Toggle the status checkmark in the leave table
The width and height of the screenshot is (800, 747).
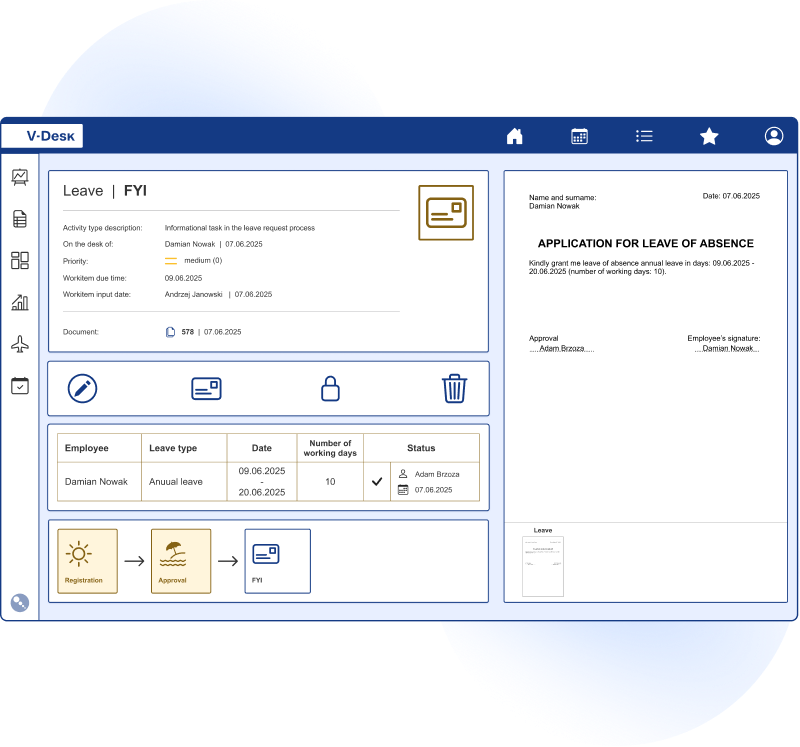(x=378, y=481)
